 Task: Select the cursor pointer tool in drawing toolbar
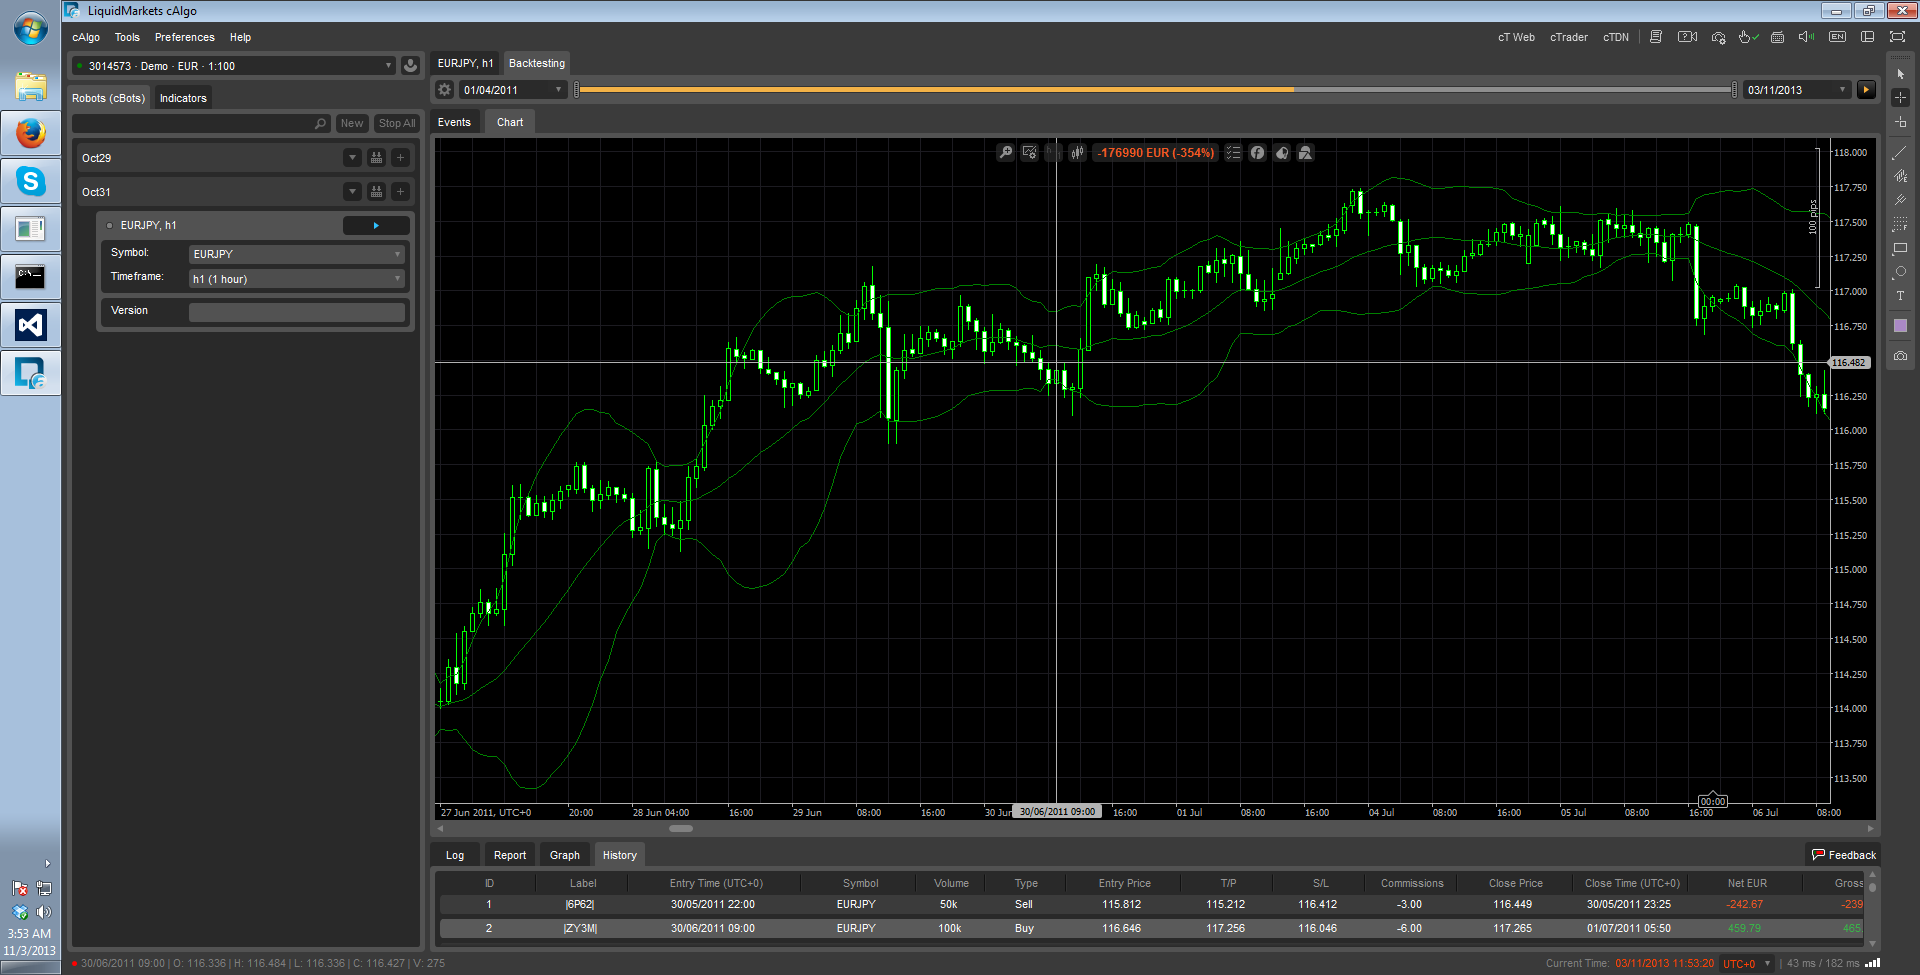[1900, 74]
